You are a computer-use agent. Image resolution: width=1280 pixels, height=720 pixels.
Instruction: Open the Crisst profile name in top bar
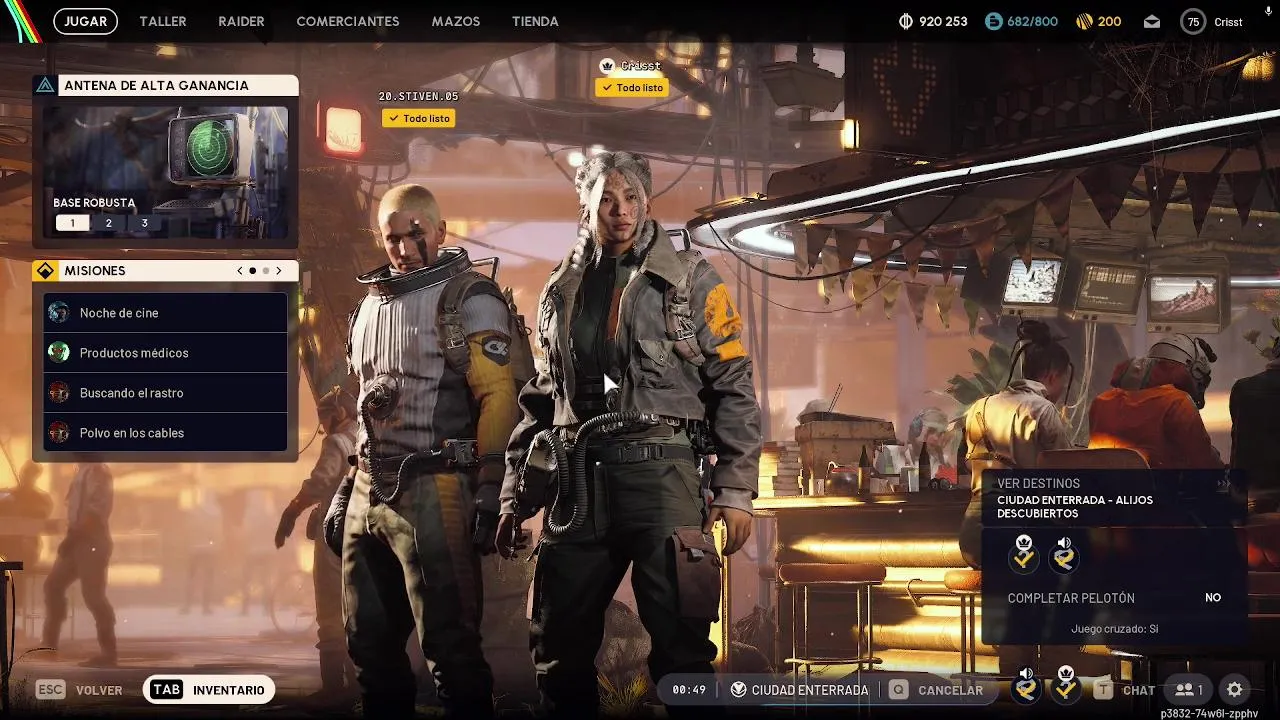(1228, 21)
